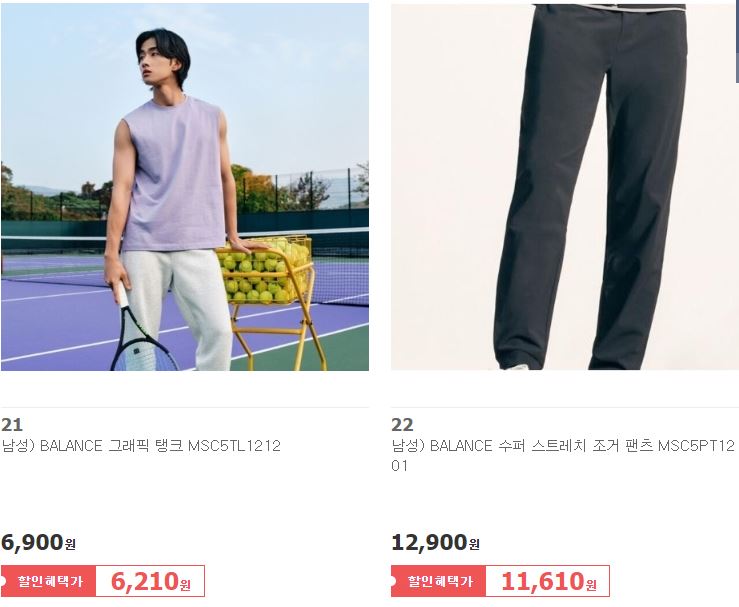Viewport: 739px width, 607px height.
Task: Click the 11,610원 discounted price
Action: click(x=549, y=581)
